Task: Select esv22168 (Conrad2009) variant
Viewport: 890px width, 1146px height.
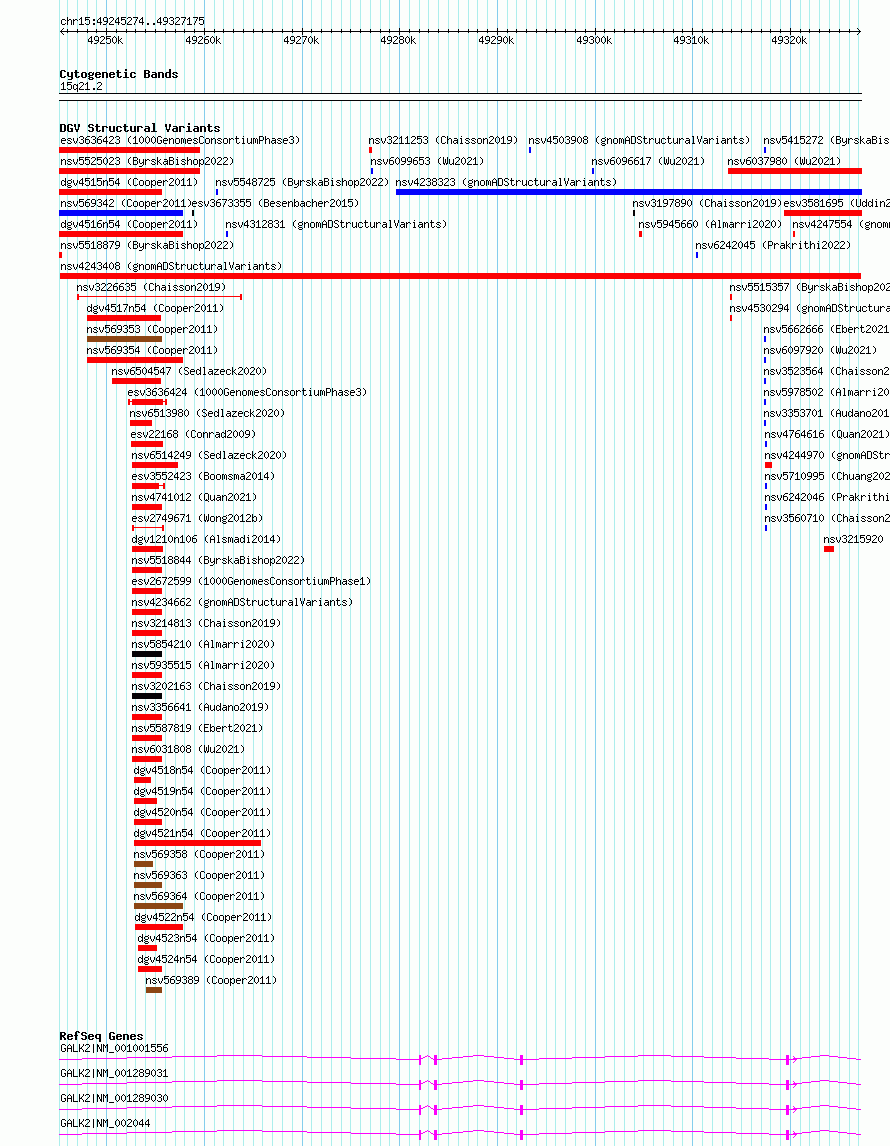Action: coord(194,435)
